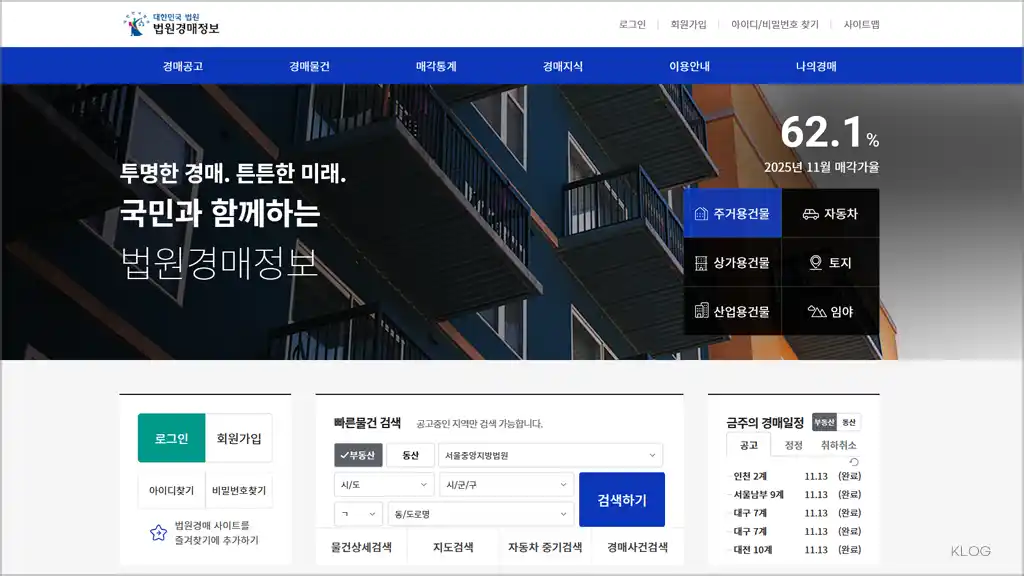Click the refresh icon in 금주의 경매일정
Image resolution: width=1024 pixels, height=576 pixels.
click(854, 461)
